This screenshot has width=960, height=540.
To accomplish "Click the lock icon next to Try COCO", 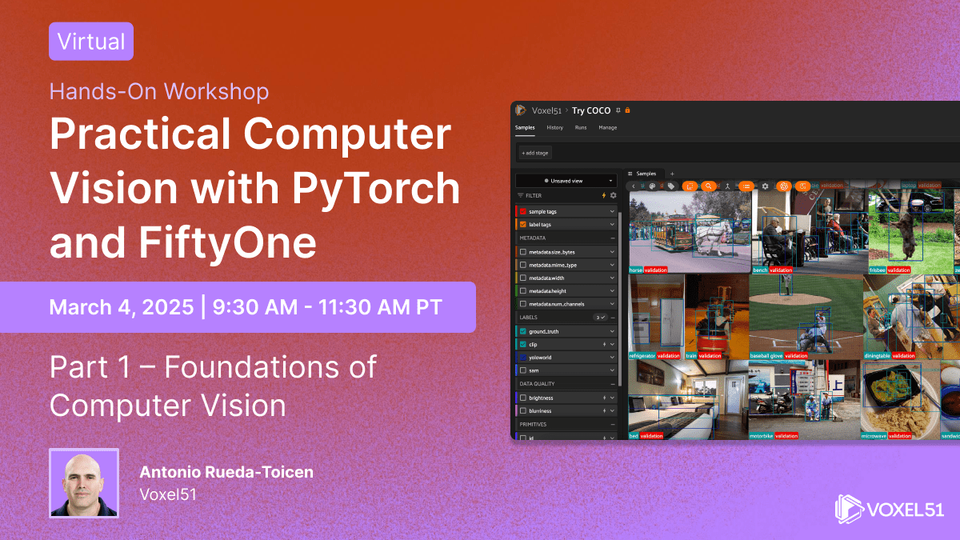I will pyautogui.click(x=628, y=110).
